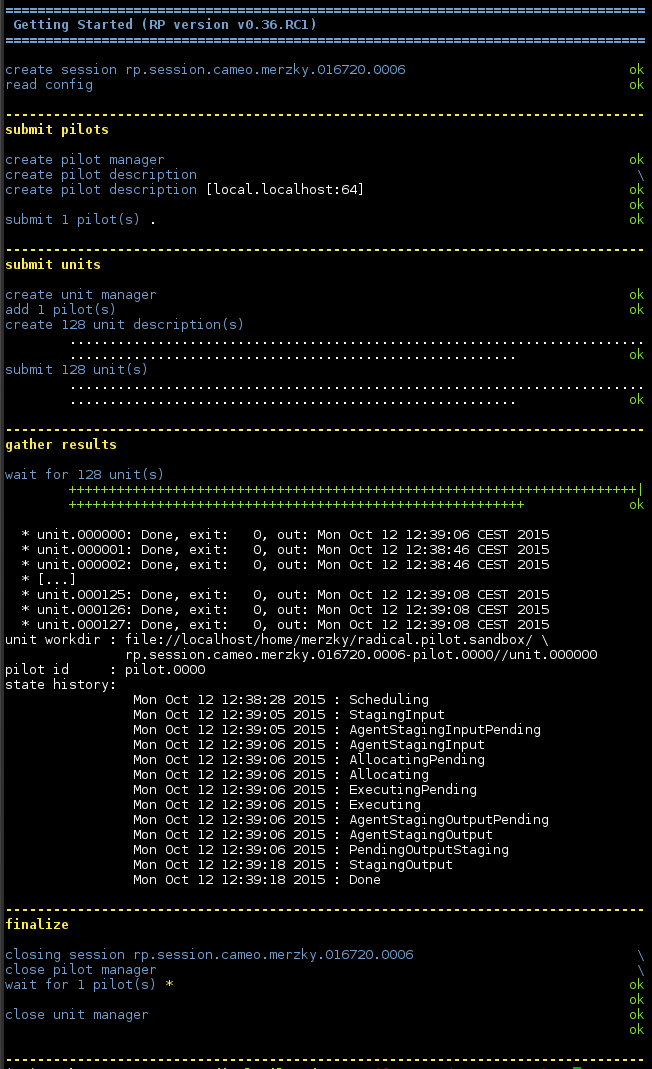Viewport: 652px width, 1069px height.
Task: Click the 'Allocating' state entry
Action: click(x=281, y=774)
